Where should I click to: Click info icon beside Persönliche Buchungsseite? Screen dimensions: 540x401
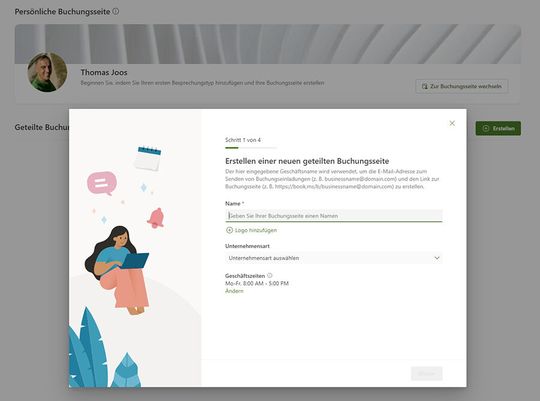(x=116, y=11)
